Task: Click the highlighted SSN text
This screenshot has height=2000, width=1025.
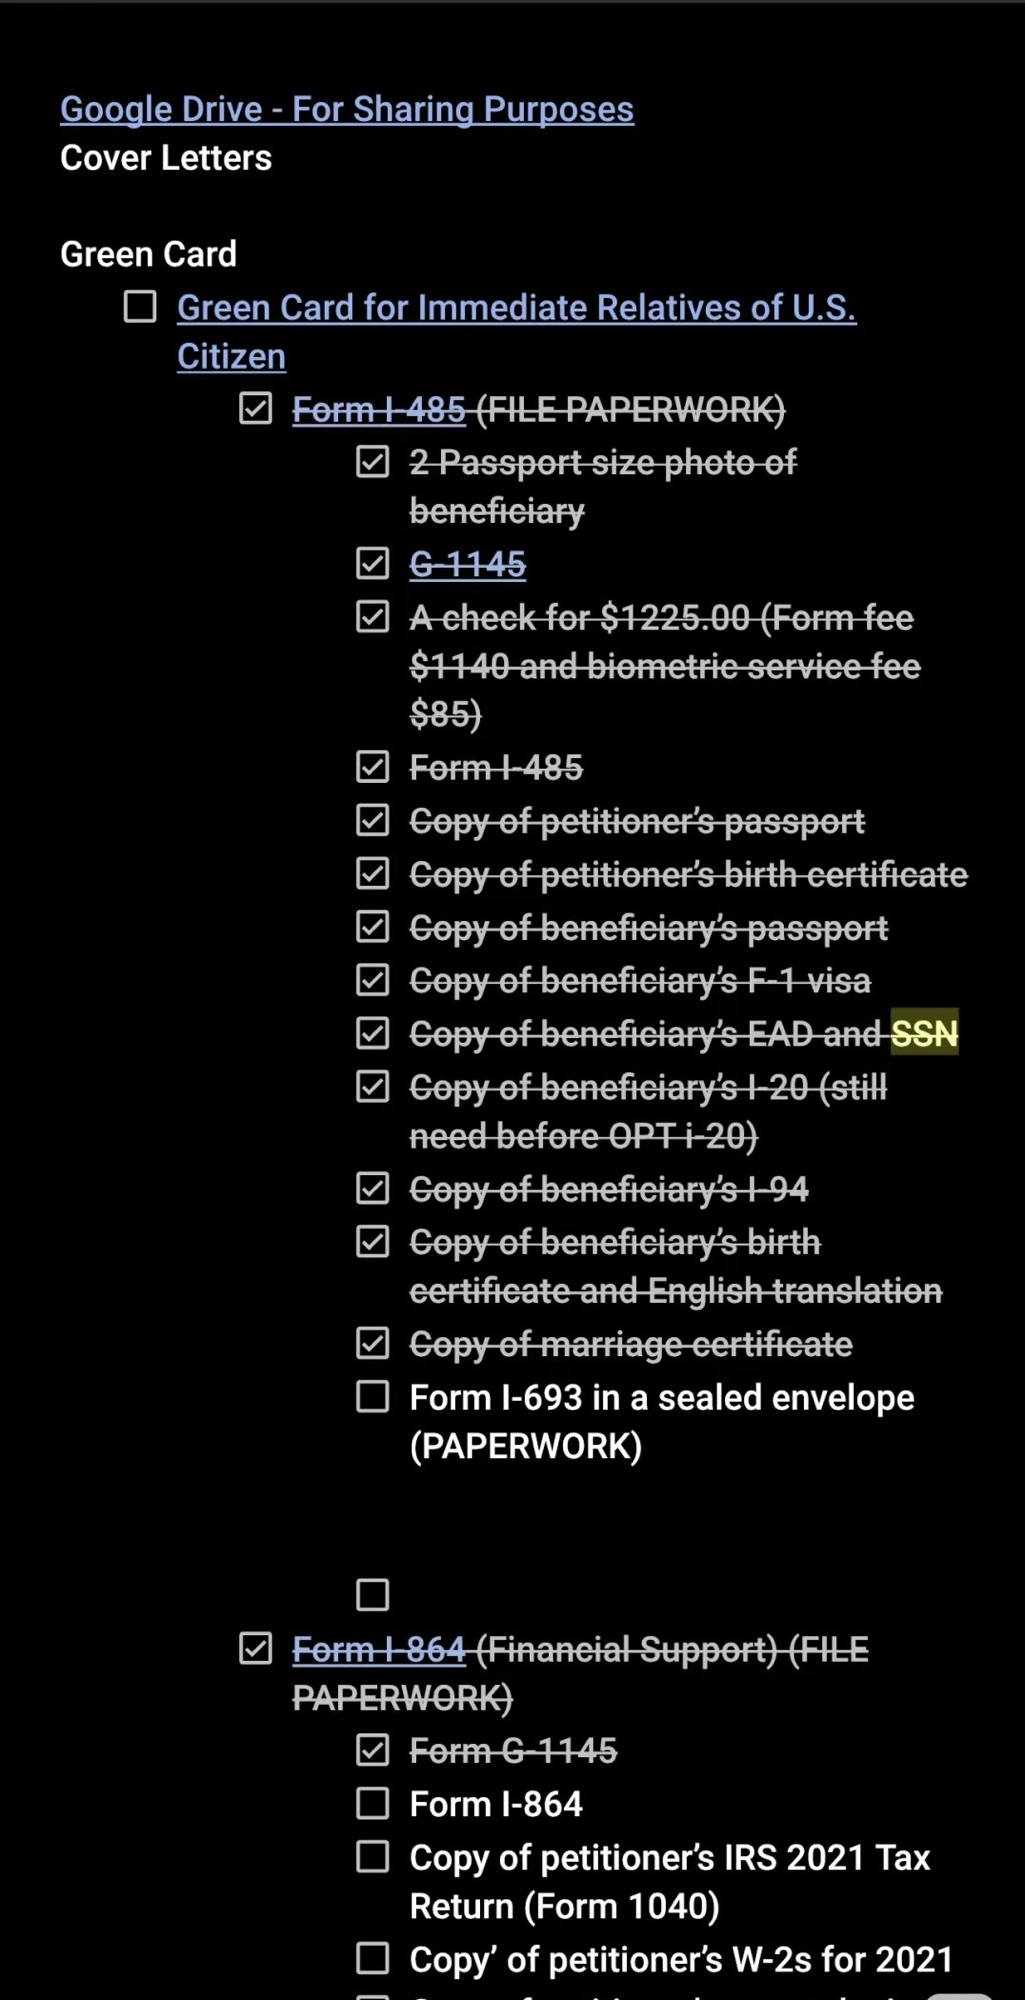Action: pyautogui.click(x=924, y=1034)
